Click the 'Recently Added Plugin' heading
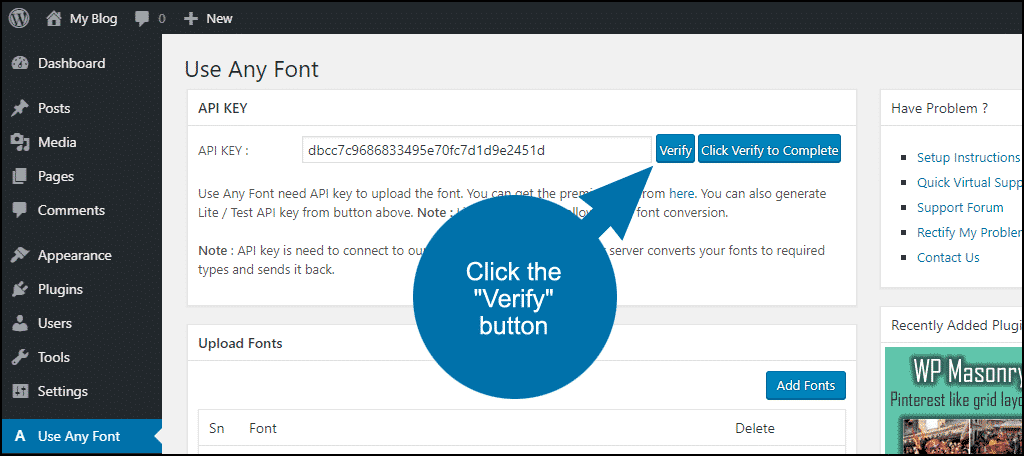Screen dimensions: 1024x456 [x=957, y=325]
